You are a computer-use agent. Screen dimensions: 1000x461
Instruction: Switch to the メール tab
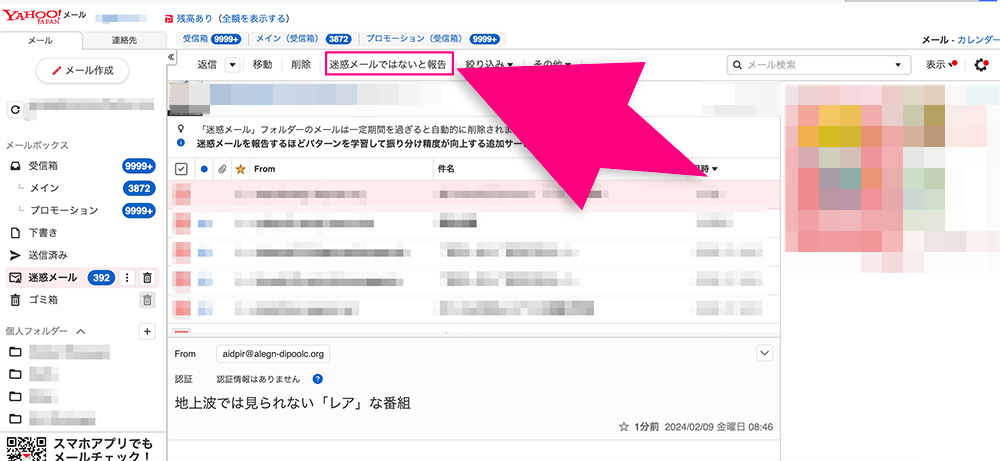coord(41,40)
